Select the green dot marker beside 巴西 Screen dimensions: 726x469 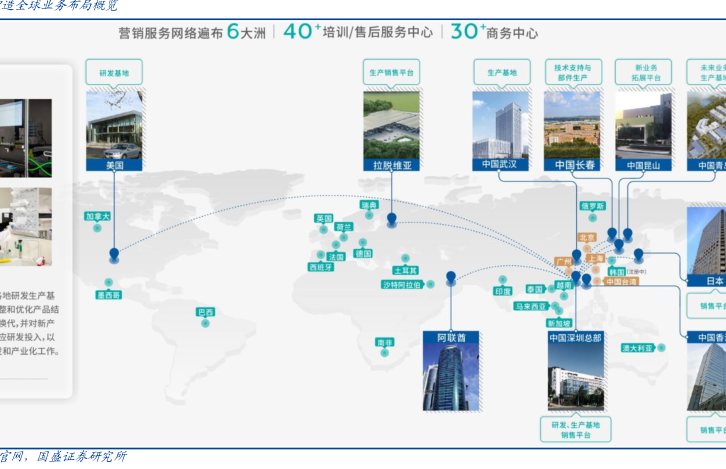click(207, 324)
